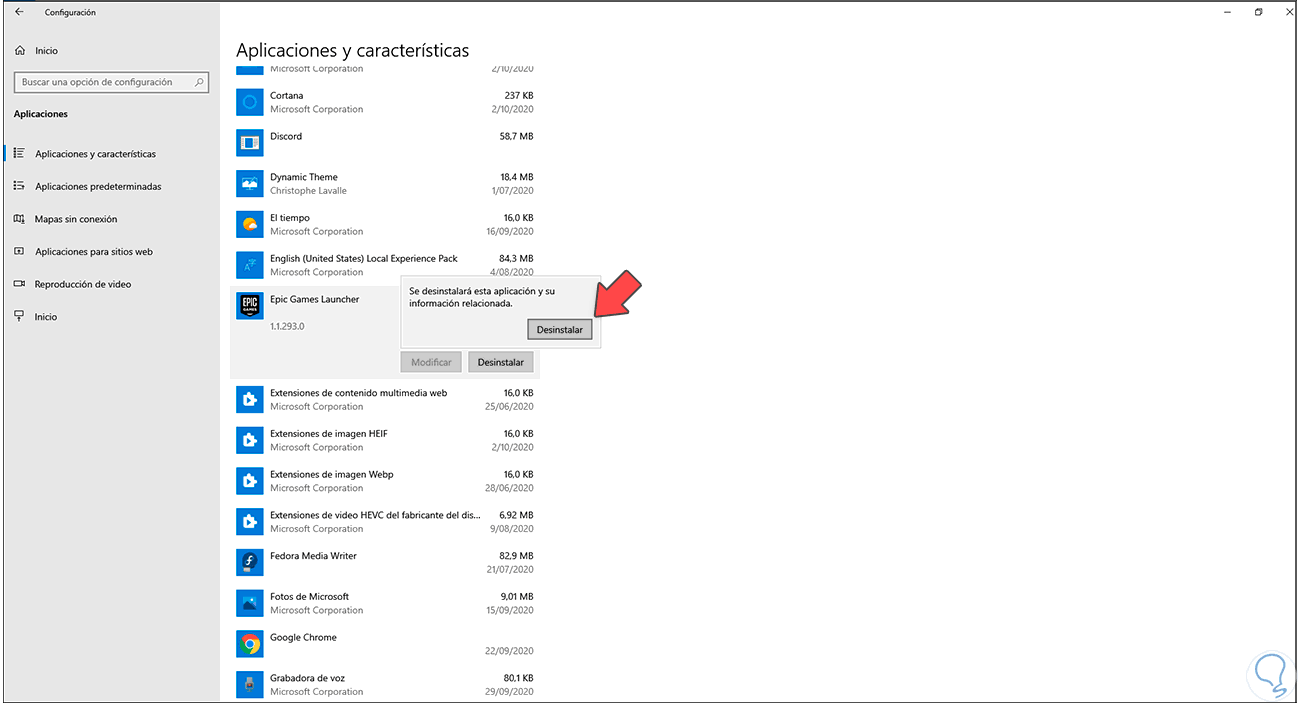Click the El tiempo weather icon
The image size is (1300, 703).
[x=250, y=224]
